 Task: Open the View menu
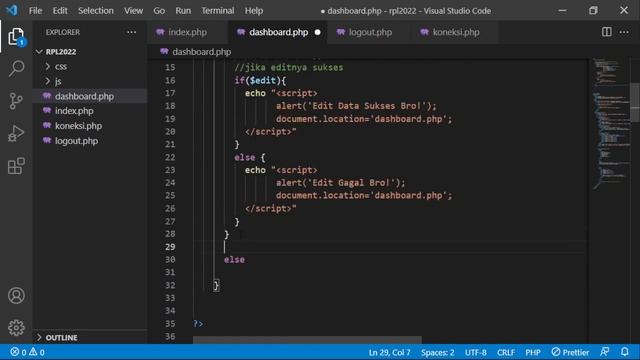(x=133, y=11)
